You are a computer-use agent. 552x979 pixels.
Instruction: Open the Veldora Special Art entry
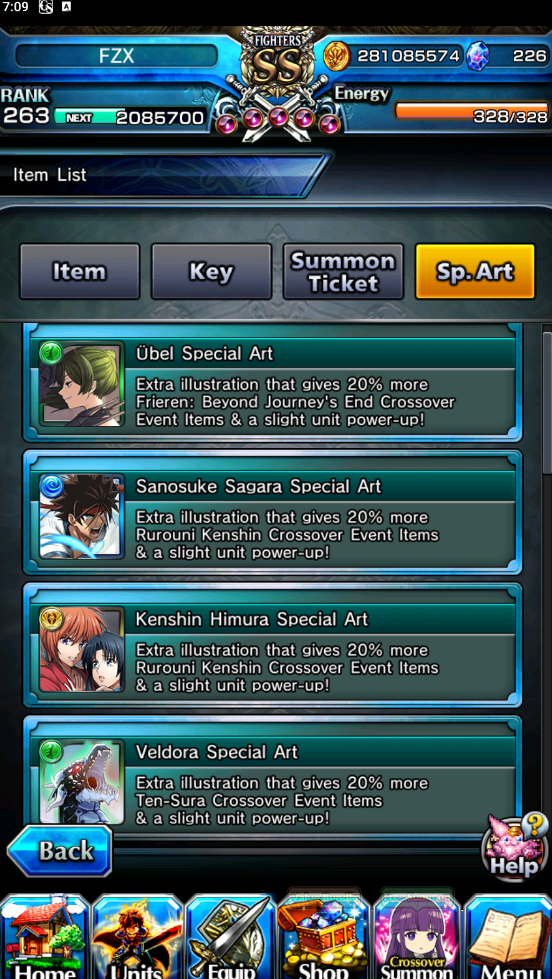click(x=273, y=774)
